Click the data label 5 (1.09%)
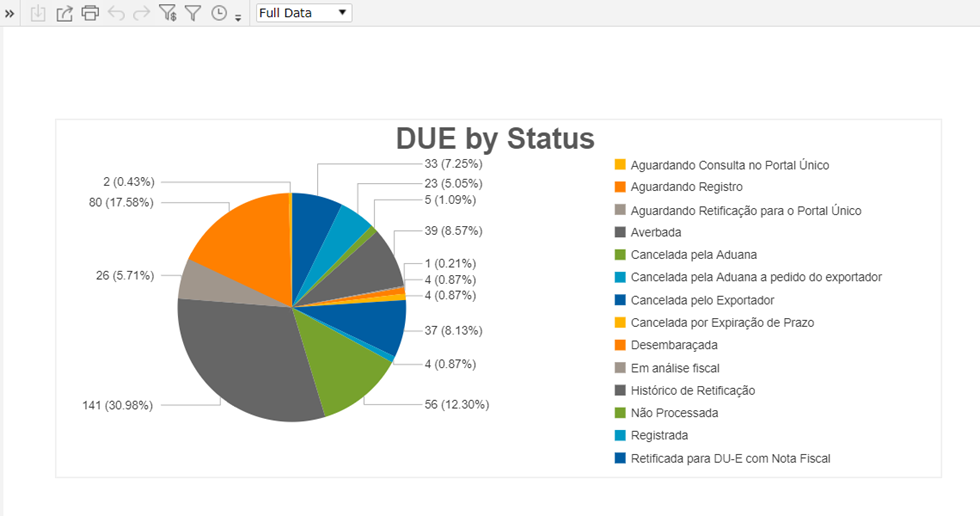The image size is (980, 516). click(x=450, y=200)
